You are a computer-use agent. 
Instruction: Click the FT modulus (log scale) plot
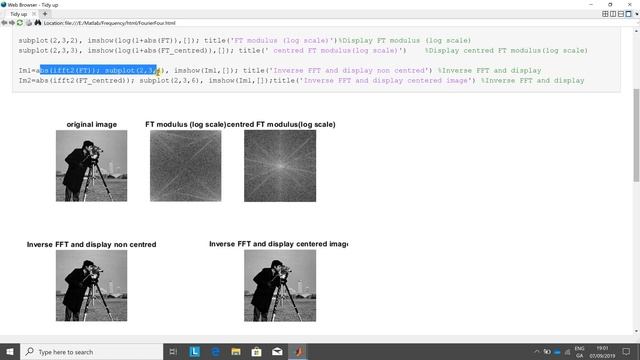186,166
